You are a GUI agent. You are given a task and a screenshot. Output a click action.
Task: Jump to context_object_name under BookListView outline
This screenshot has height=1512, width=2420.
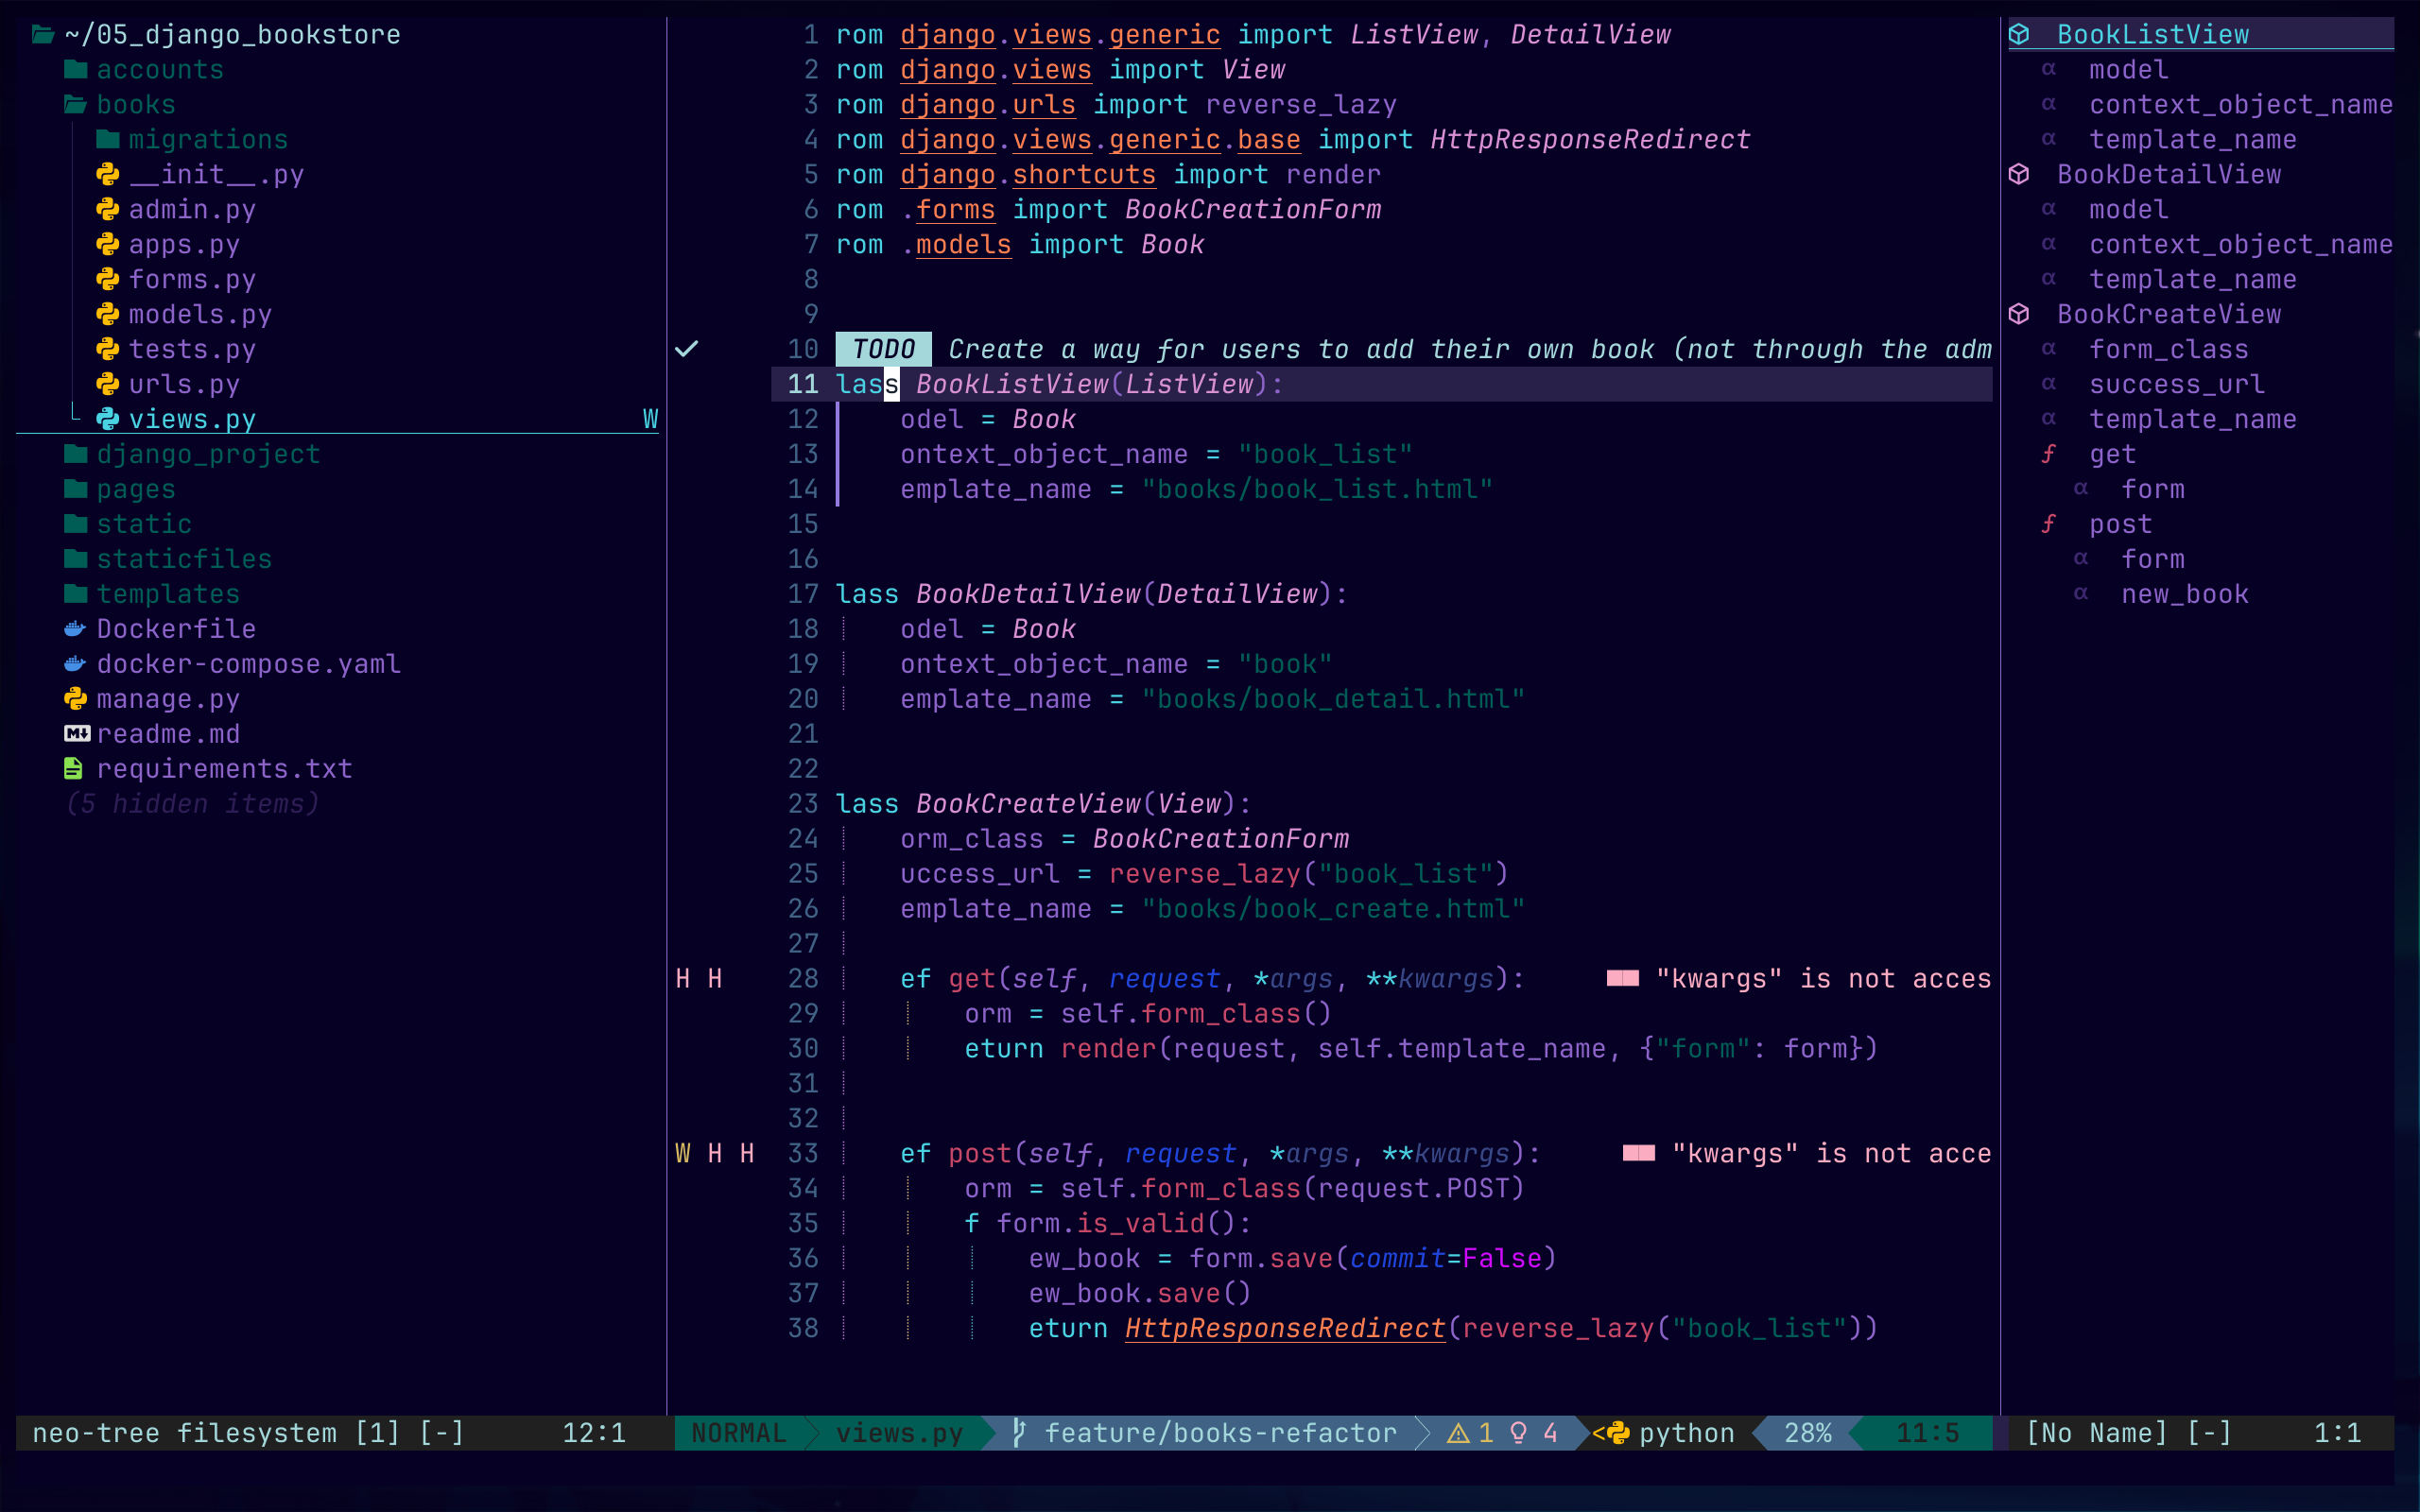[x=2240, y=105]
